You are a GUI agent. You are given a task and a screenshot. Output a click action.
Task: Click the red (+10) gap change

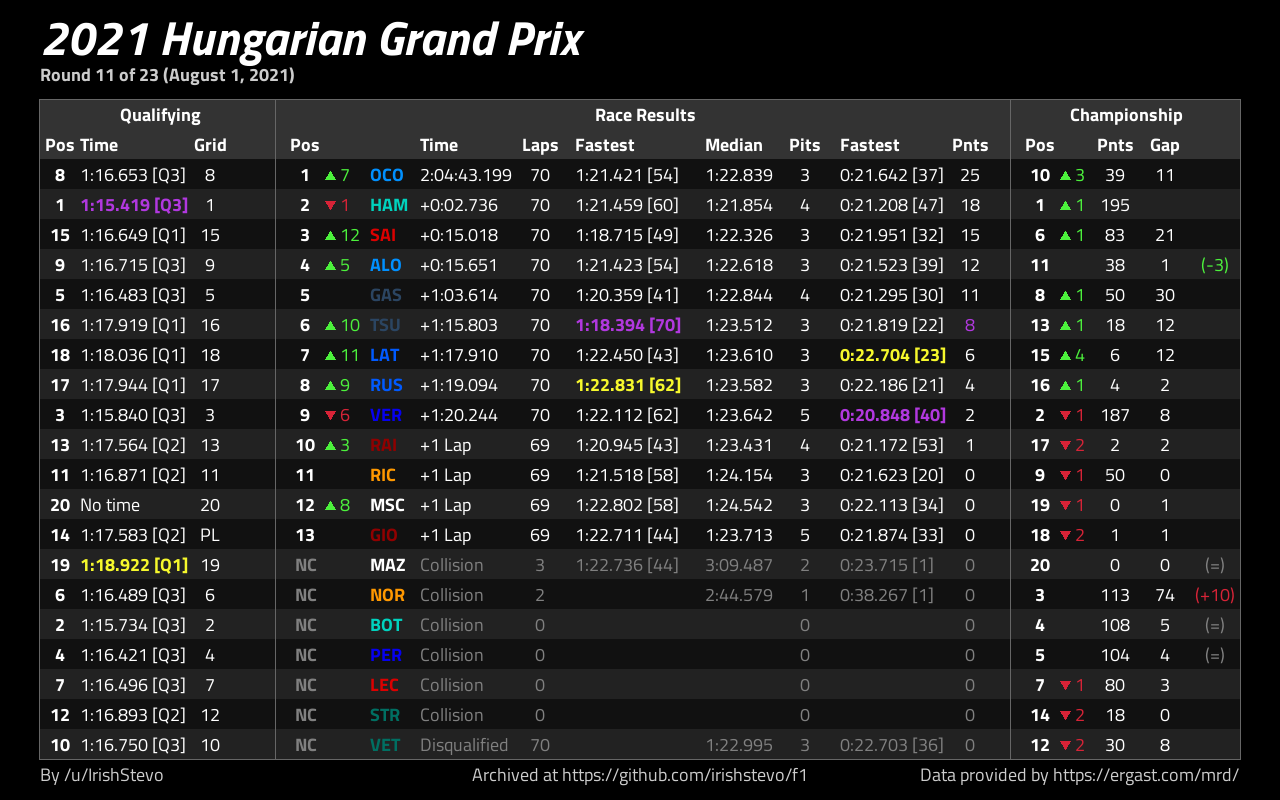[x=1215, y=596]
